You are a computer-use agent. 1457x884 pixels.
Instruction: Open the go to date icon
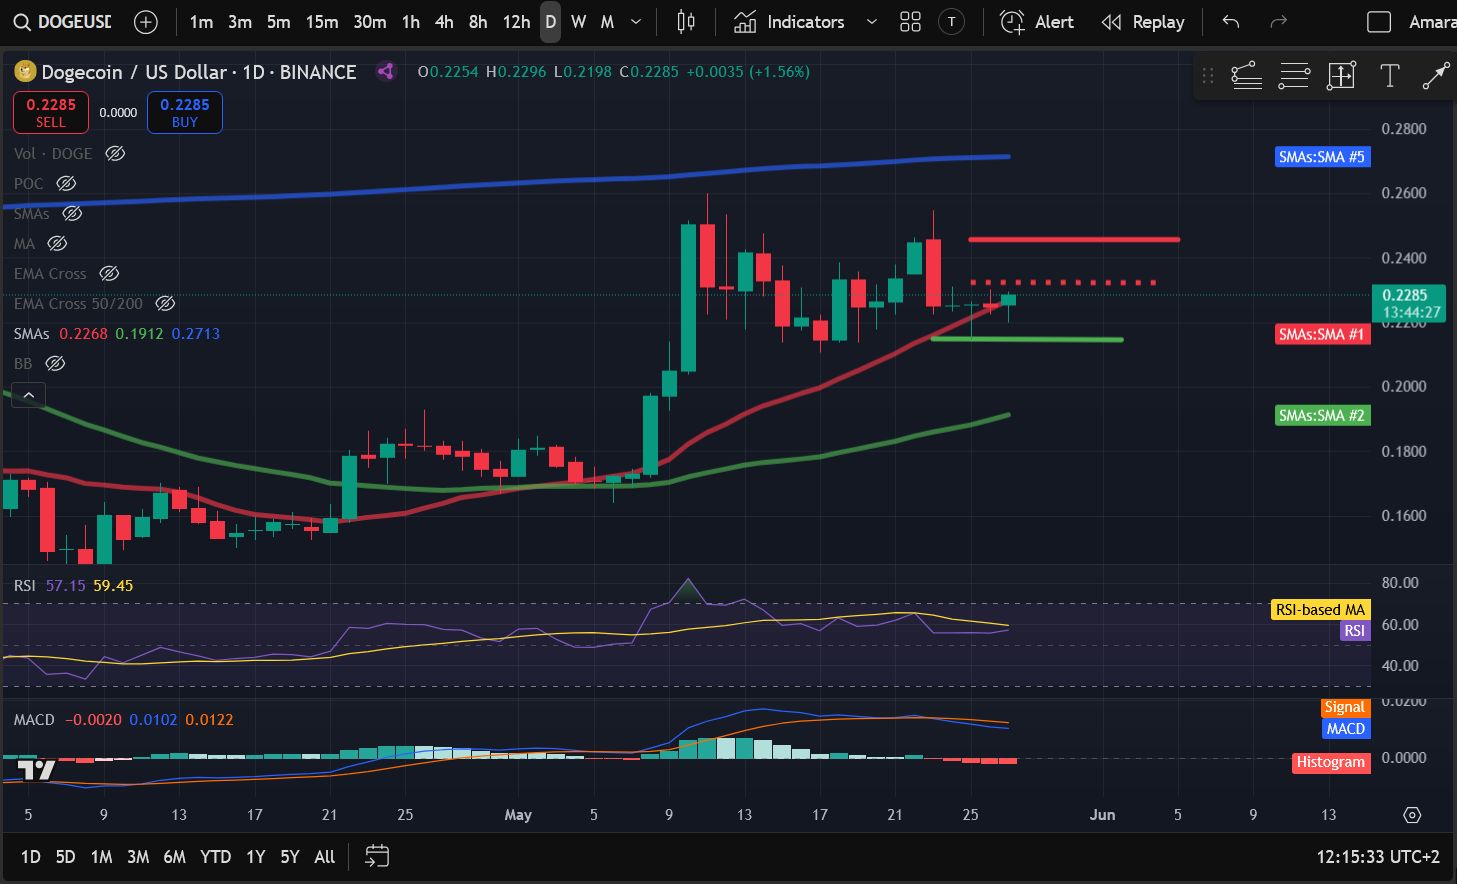376,856
